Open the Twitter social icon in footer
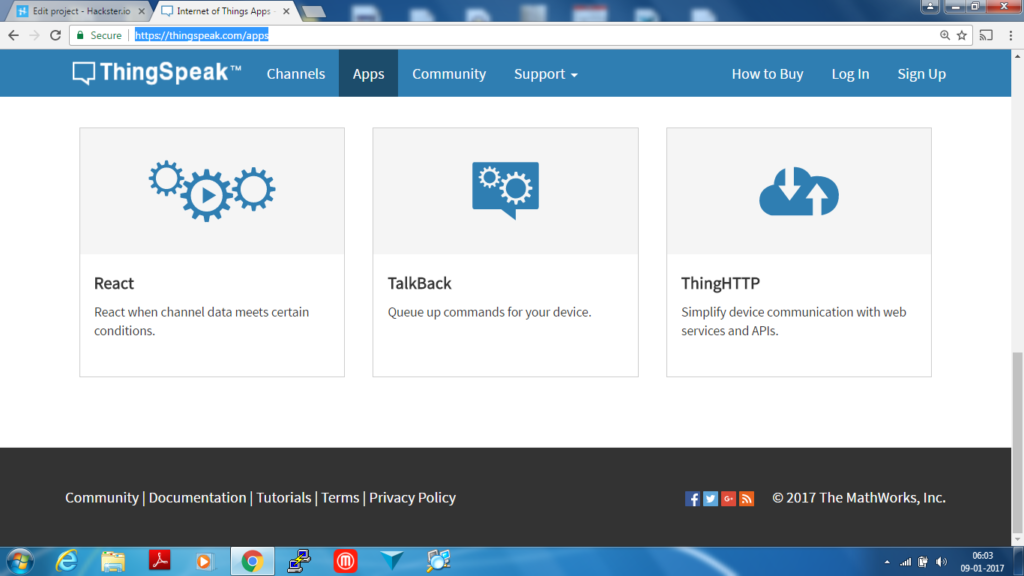This screenshot has width=1024, height=576. pos(711,498)
